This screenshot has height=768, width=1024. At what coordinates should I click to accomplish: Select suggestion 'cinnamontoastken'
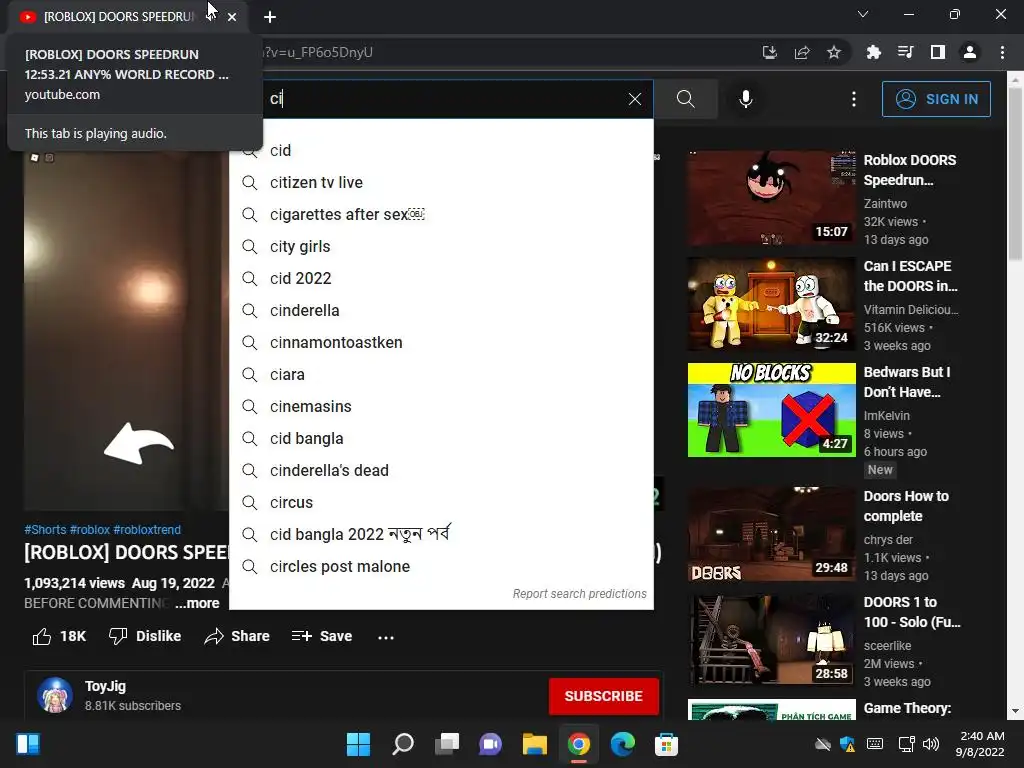pos(441,342)
